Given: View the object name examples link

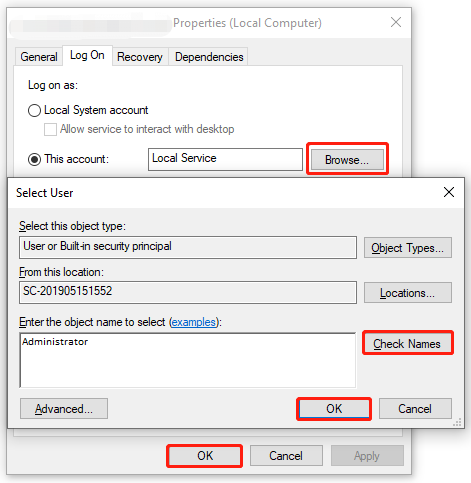Looking at the screenshot, I should [193, 322].
